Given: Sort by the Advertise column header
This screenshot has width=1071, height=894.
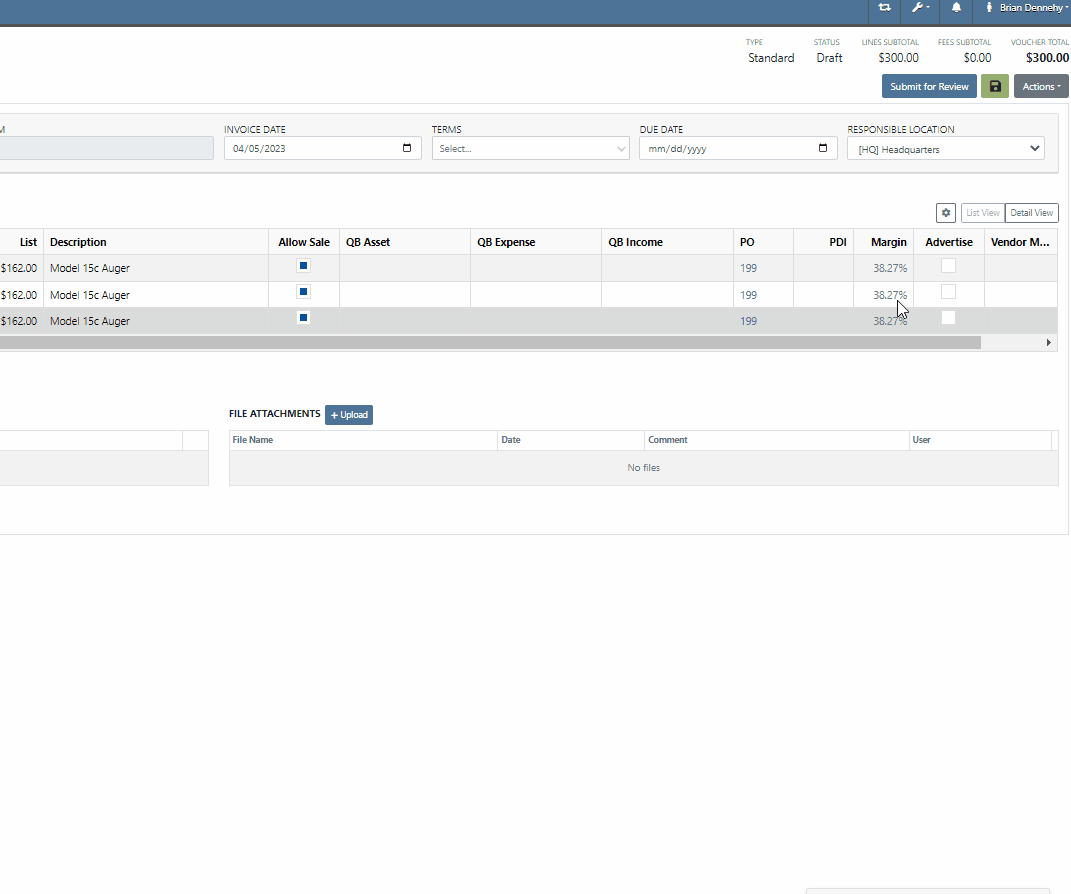Looking at the screenshot, I should pos(949,242).
